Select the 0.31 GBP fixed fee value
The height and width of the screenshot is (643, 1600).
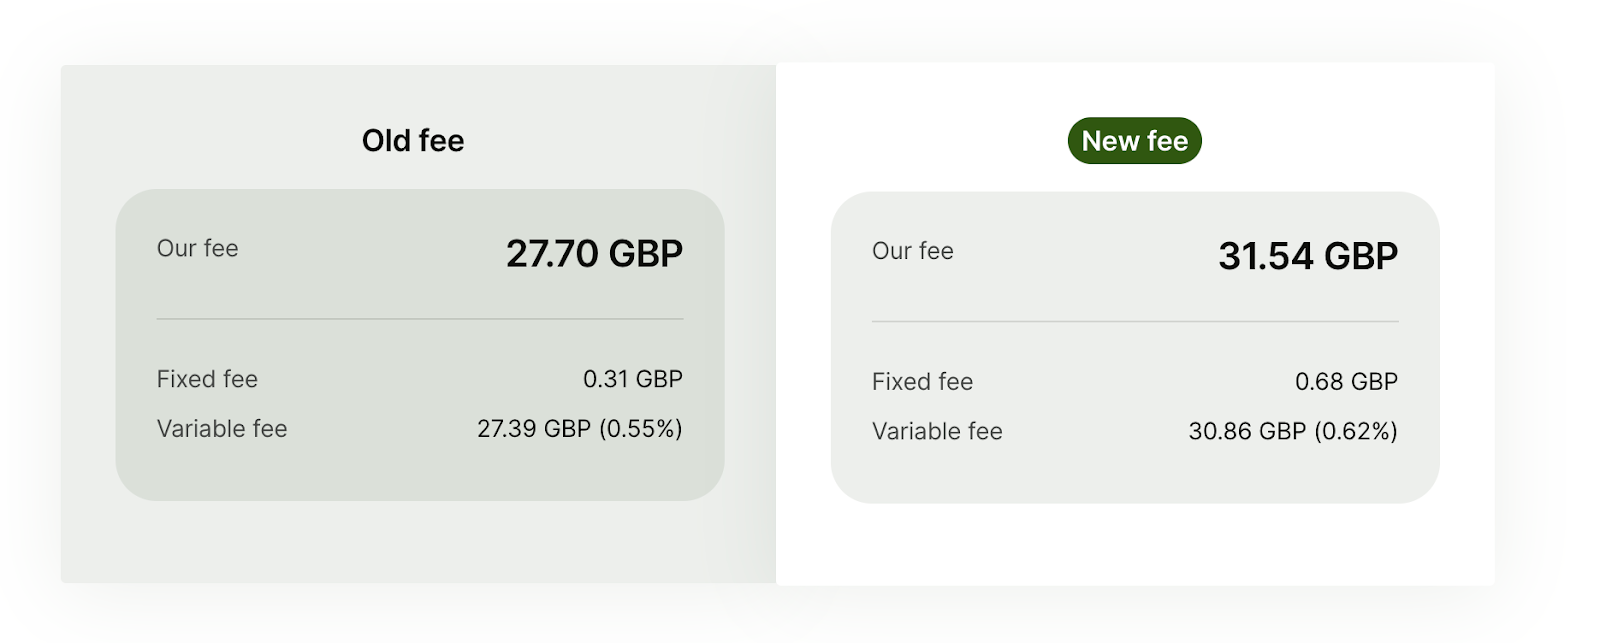point(632,379)
